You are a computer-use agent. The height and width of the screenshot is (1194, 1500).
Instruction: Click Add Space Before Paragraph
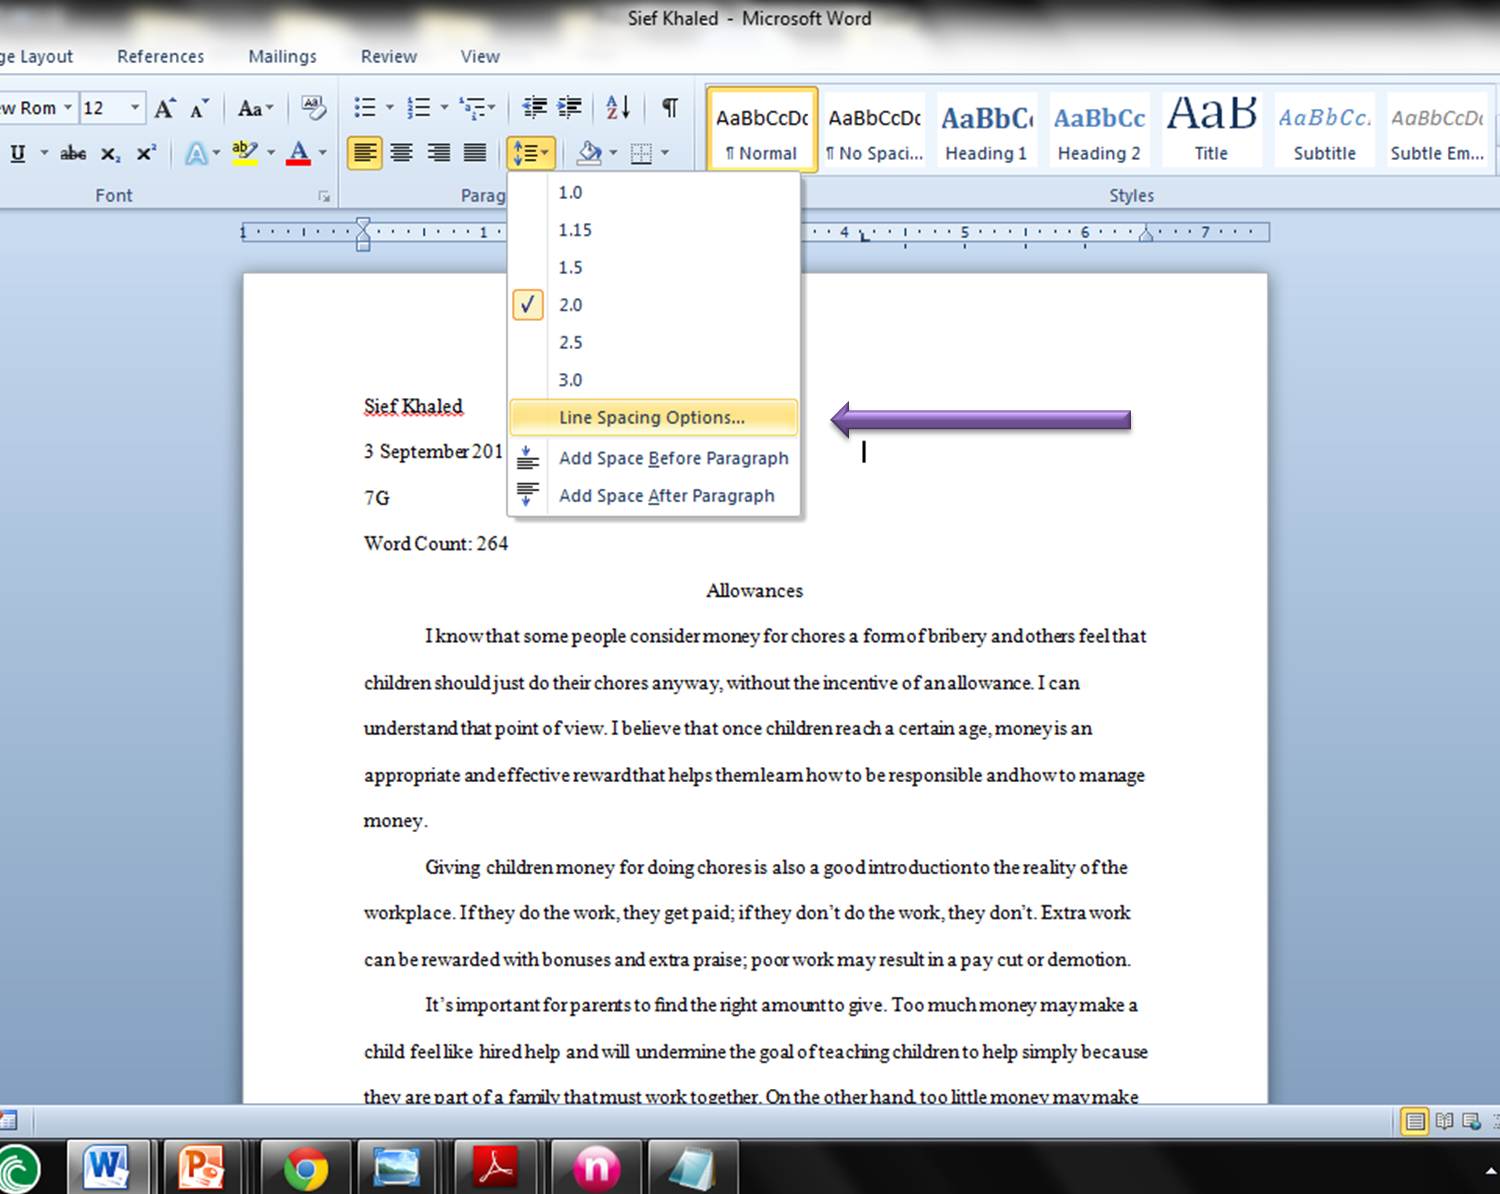[x=654, y=458]
